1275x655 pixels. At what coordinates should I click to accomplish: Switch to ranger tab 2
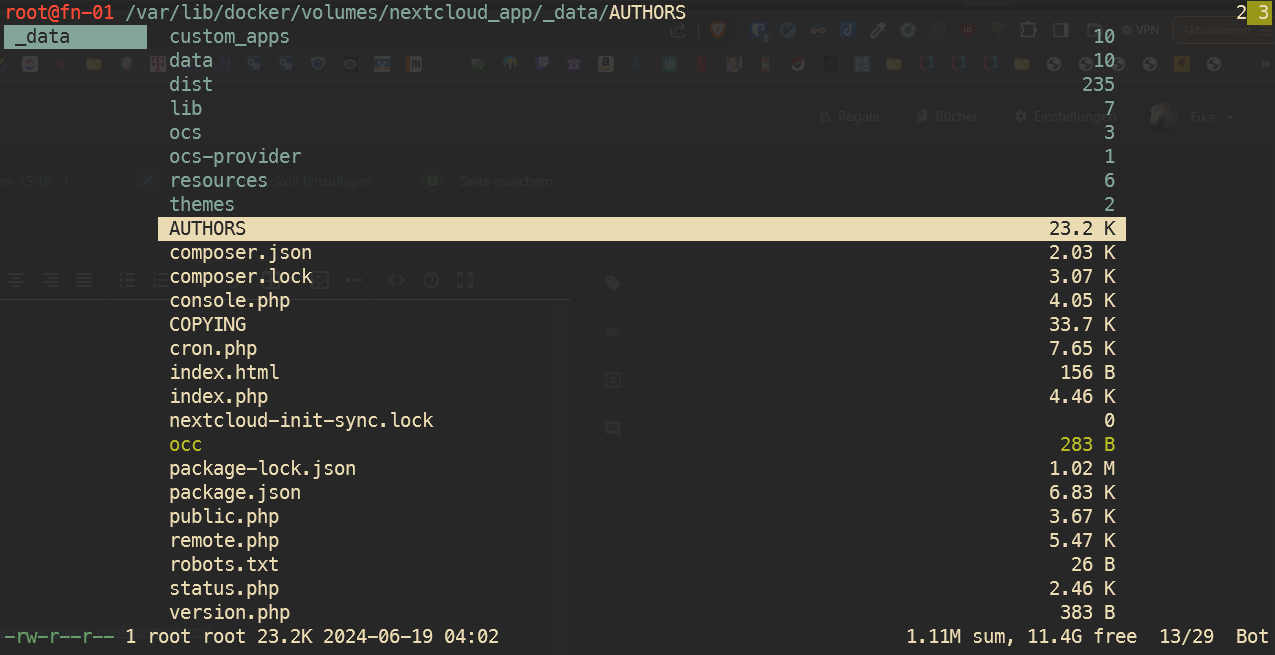click(1241, 12)
